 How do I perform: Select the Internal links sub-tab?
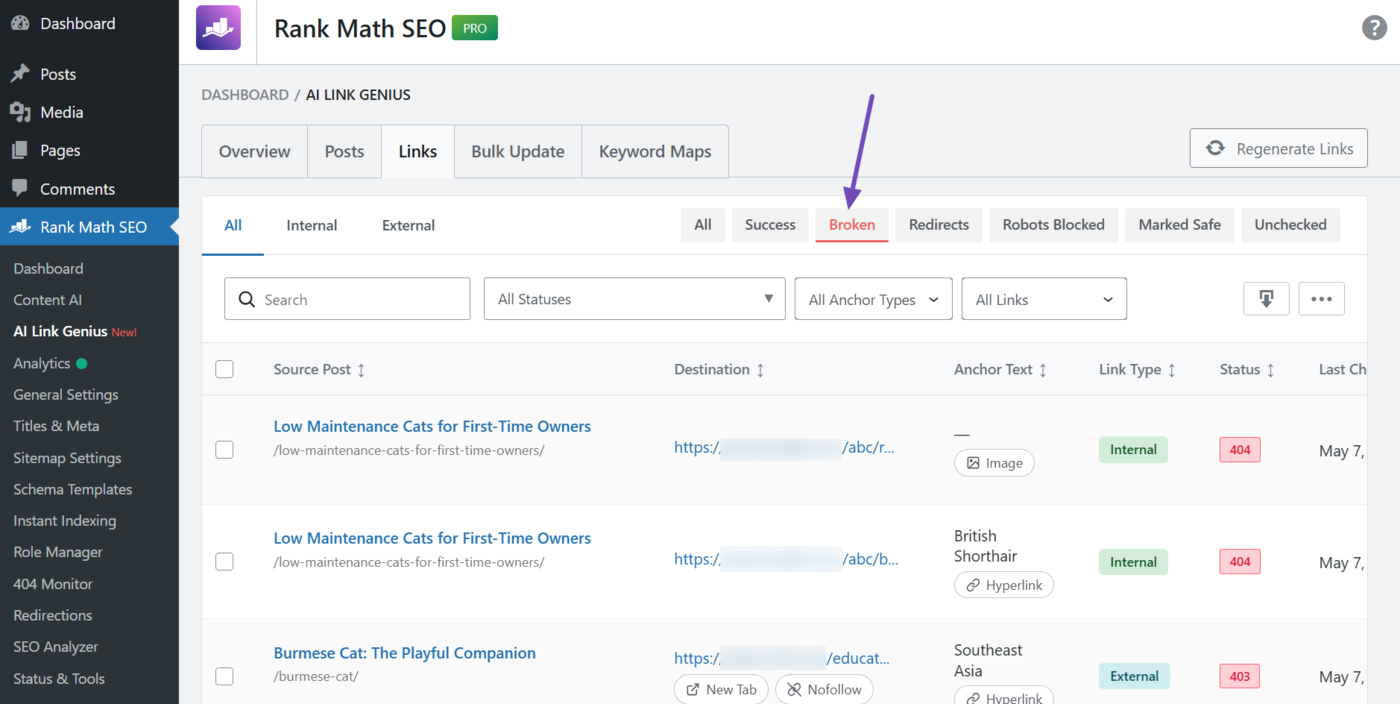click(312, 225)
